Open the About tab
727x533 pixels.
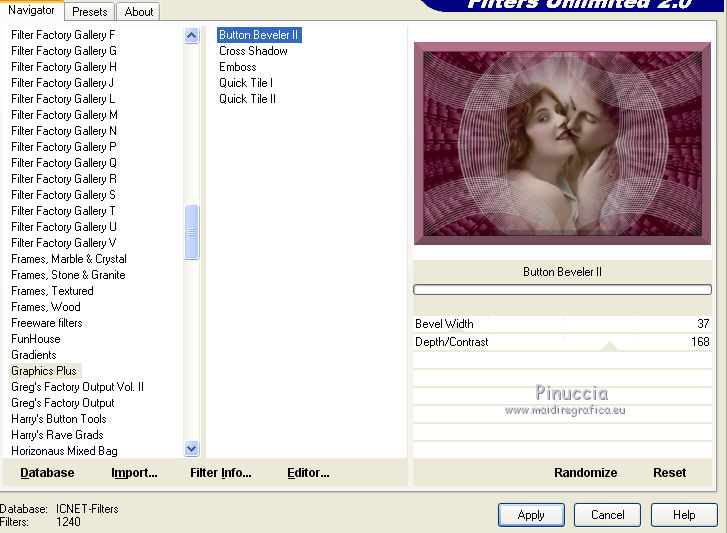(x=139, y=12)
